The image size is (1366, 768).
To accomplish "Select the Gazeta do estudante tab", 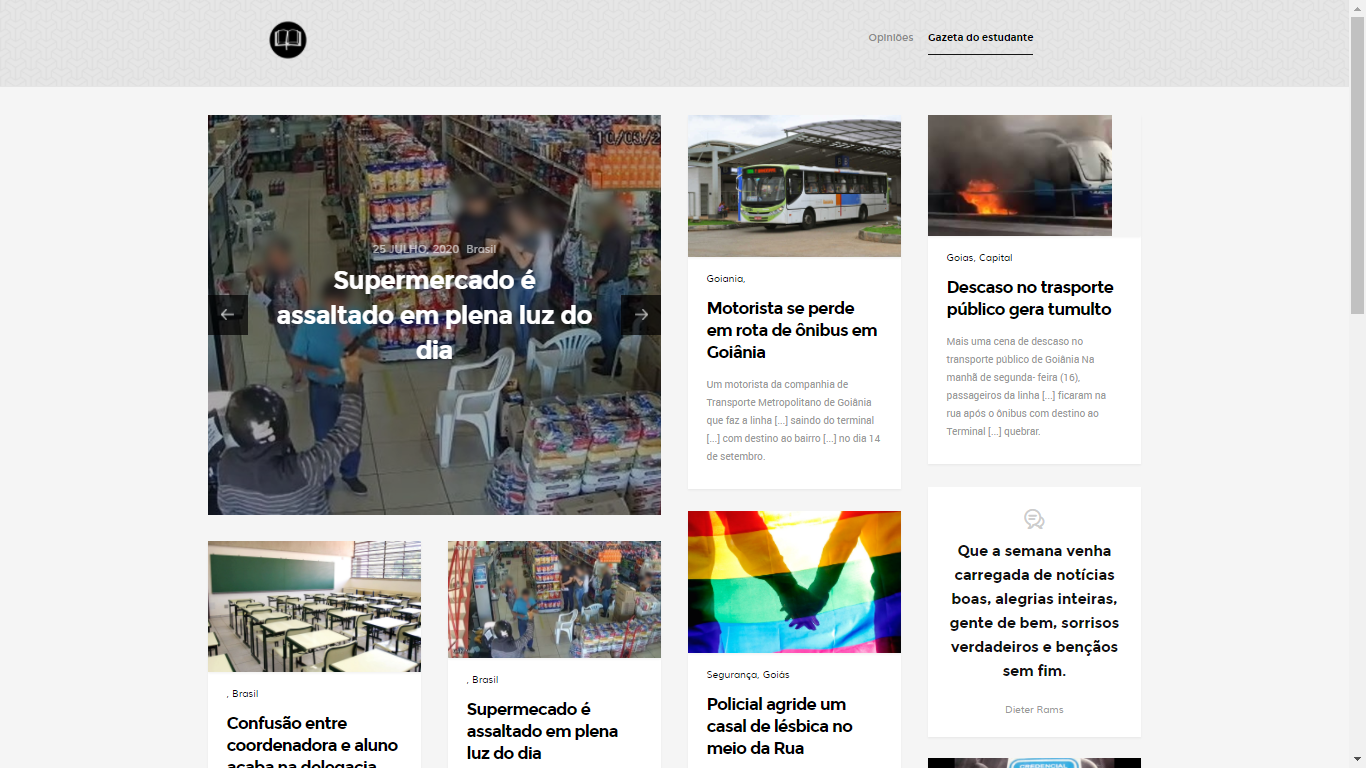I will point(980,38).
